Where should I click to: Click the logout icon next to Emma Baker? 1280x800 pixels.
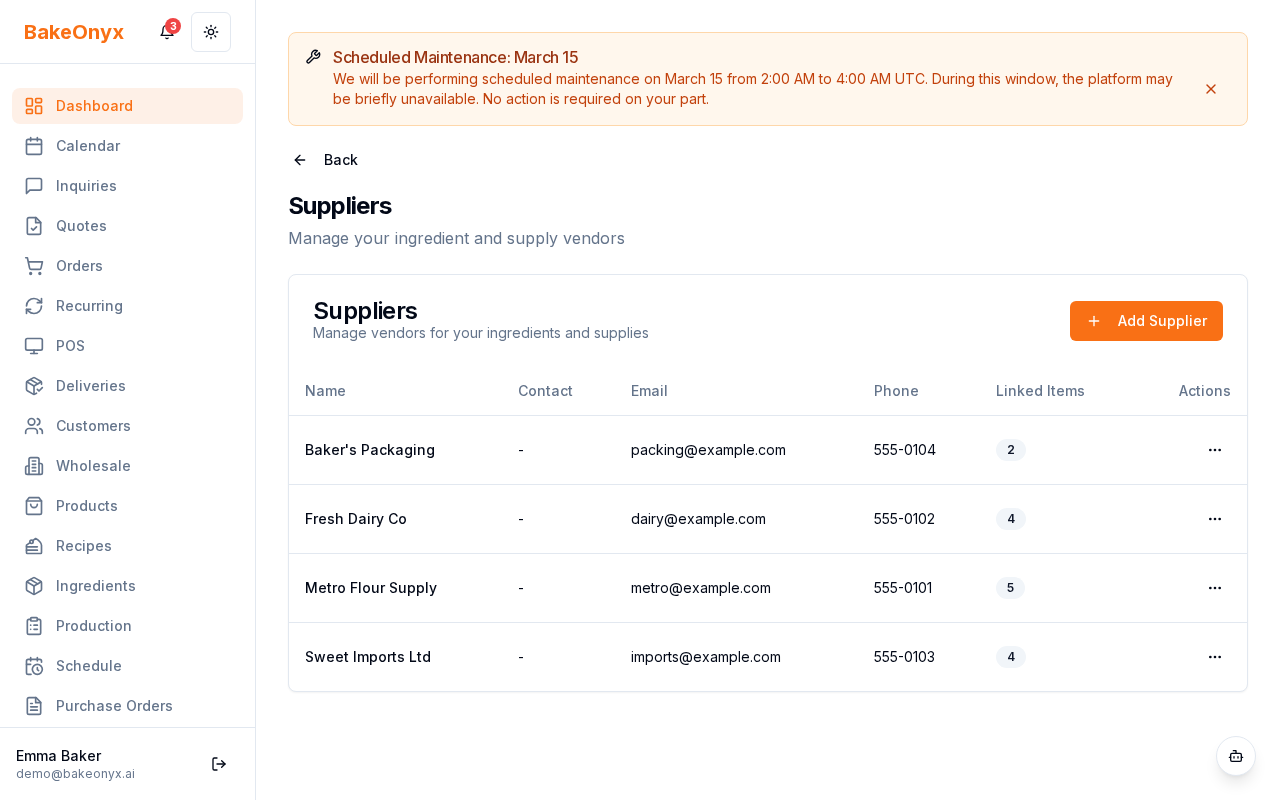pos(219,764)
